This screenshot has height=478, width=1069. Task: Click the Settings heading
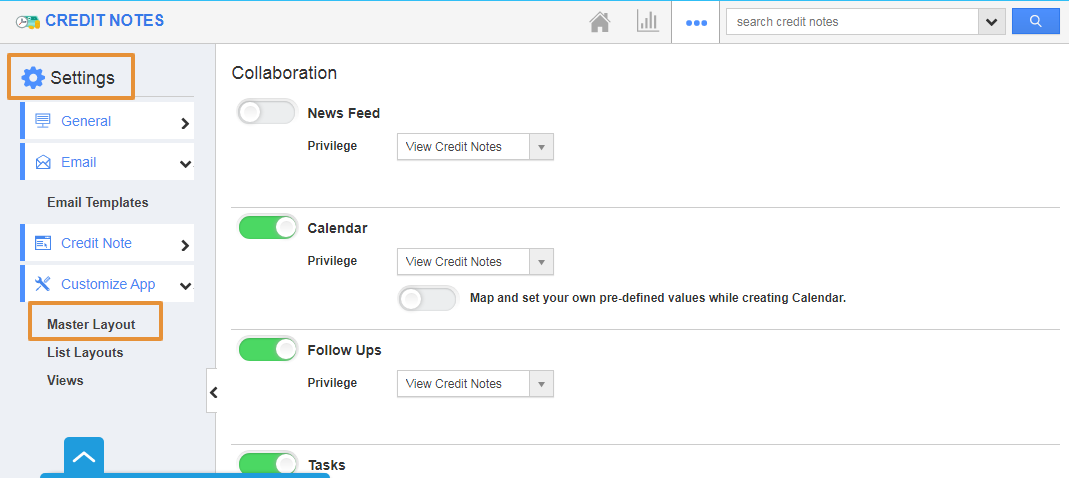[82, 78]
